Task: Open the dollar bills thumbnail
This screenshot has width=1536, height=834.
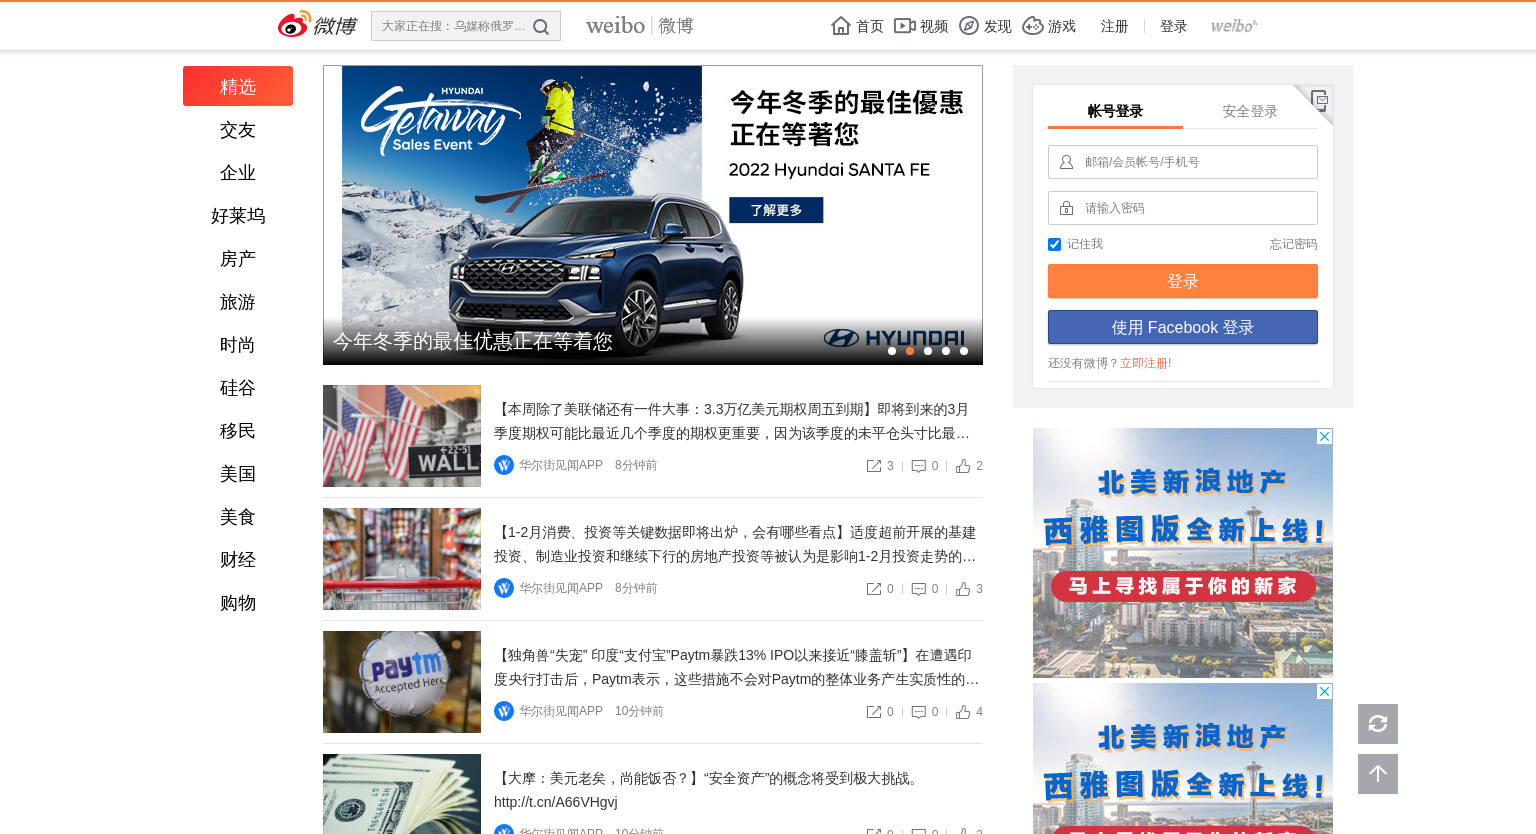Action: pyautogui.click(x=402, y=794)
